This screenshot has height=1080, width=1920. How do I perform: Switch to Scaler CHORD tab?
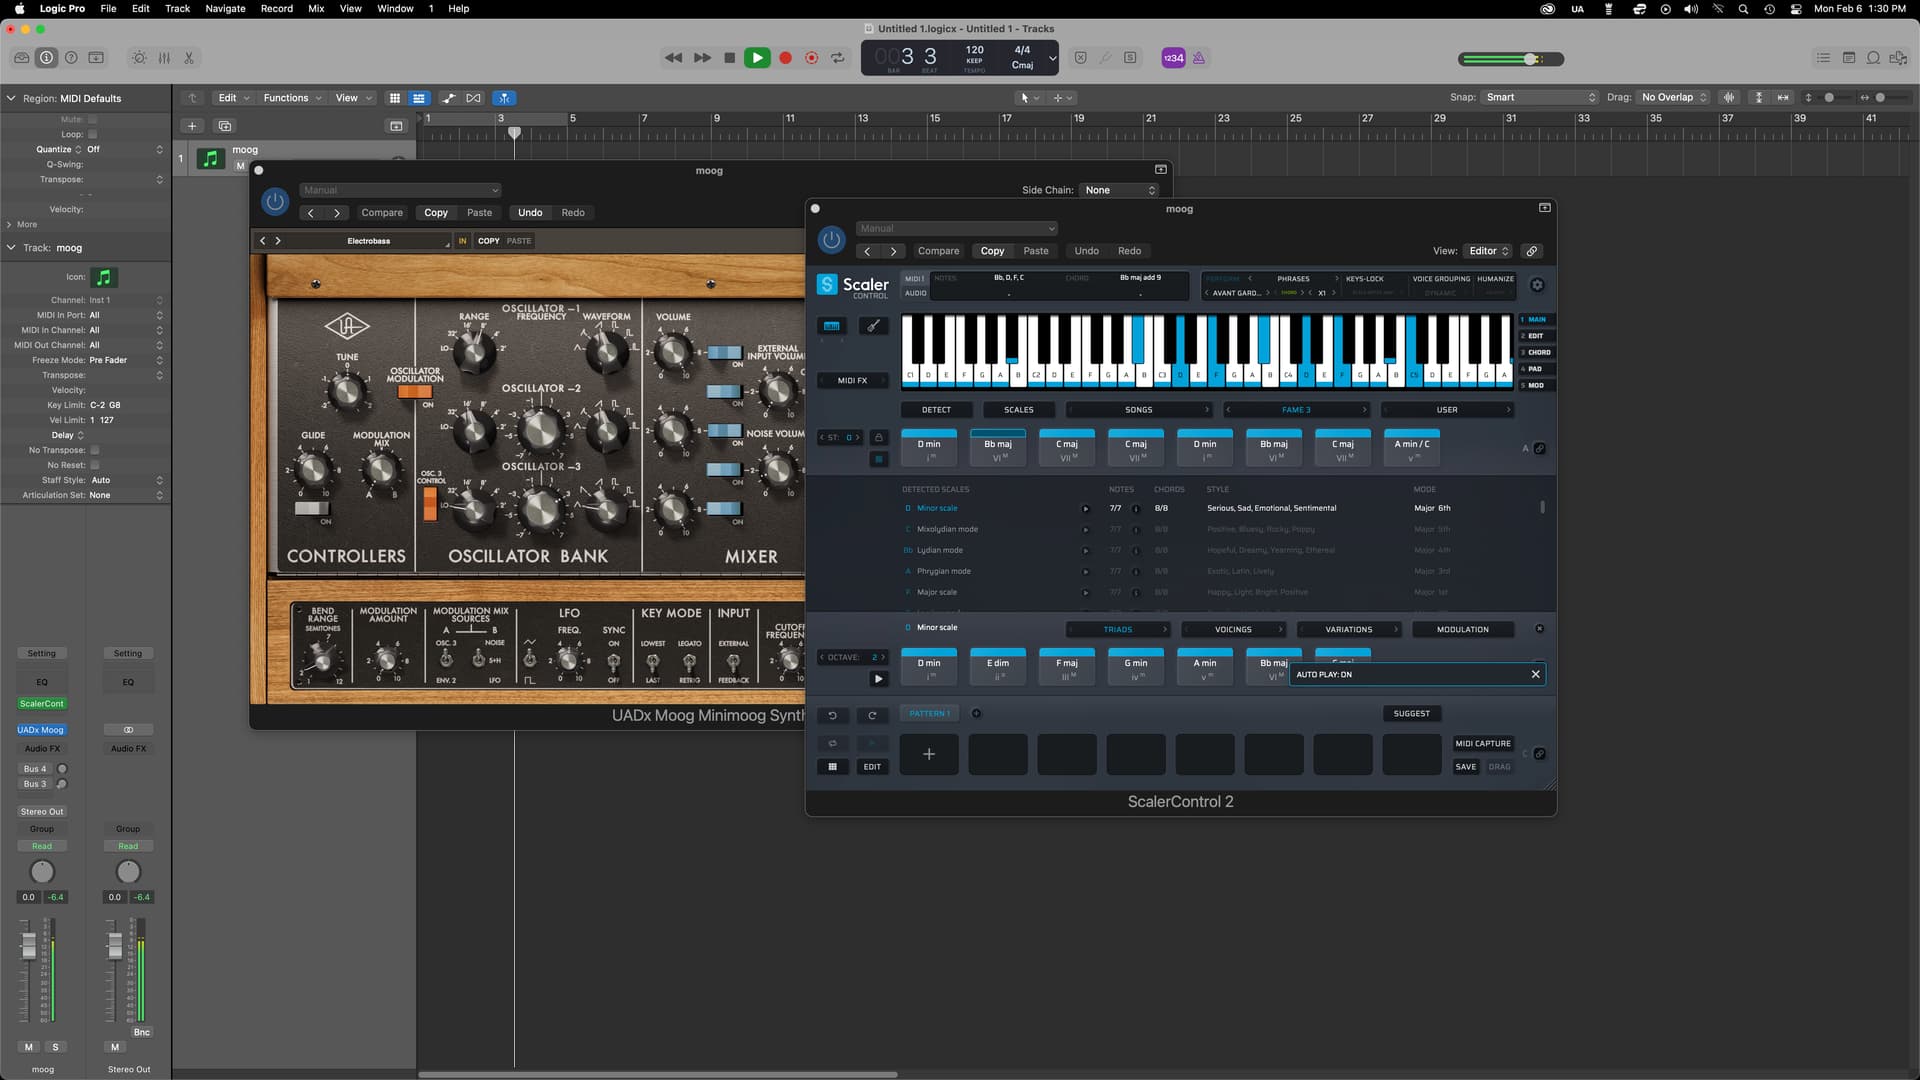tap(1536, 352)
